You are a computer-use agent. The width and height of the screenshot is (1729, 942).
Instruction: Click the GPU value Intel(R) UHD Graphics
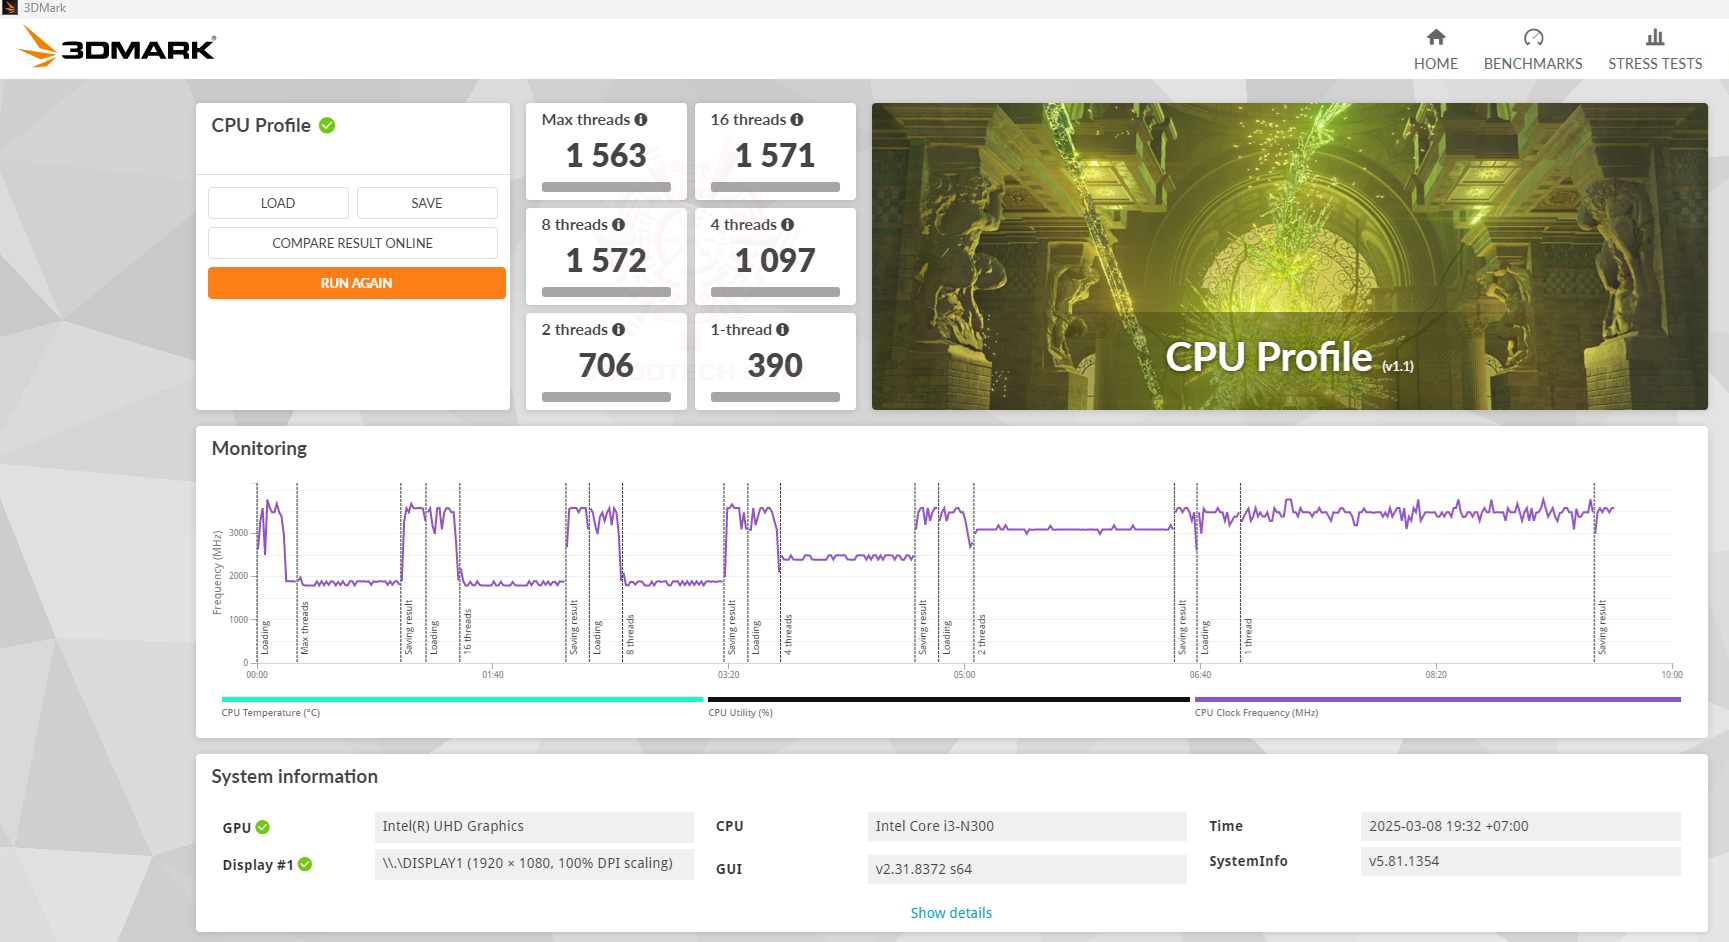click(534, 826)
